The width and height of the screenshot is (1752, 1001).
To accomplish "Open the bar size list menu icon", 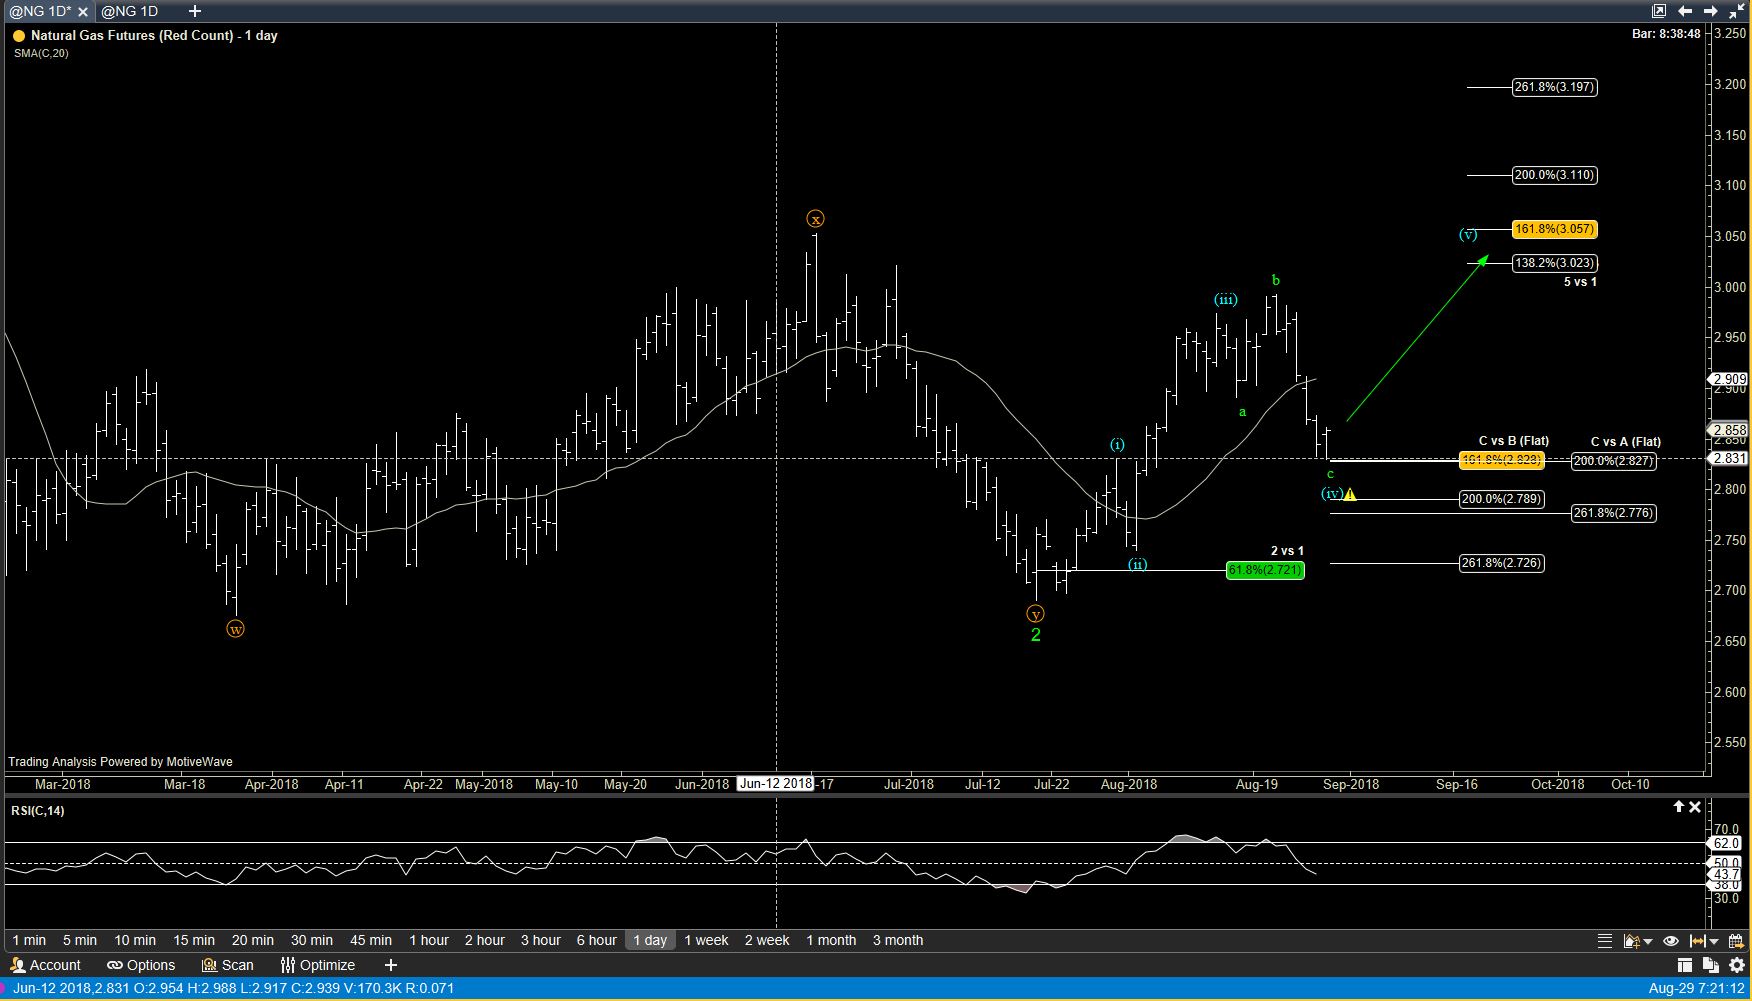I will click(x=1605, y=941).
